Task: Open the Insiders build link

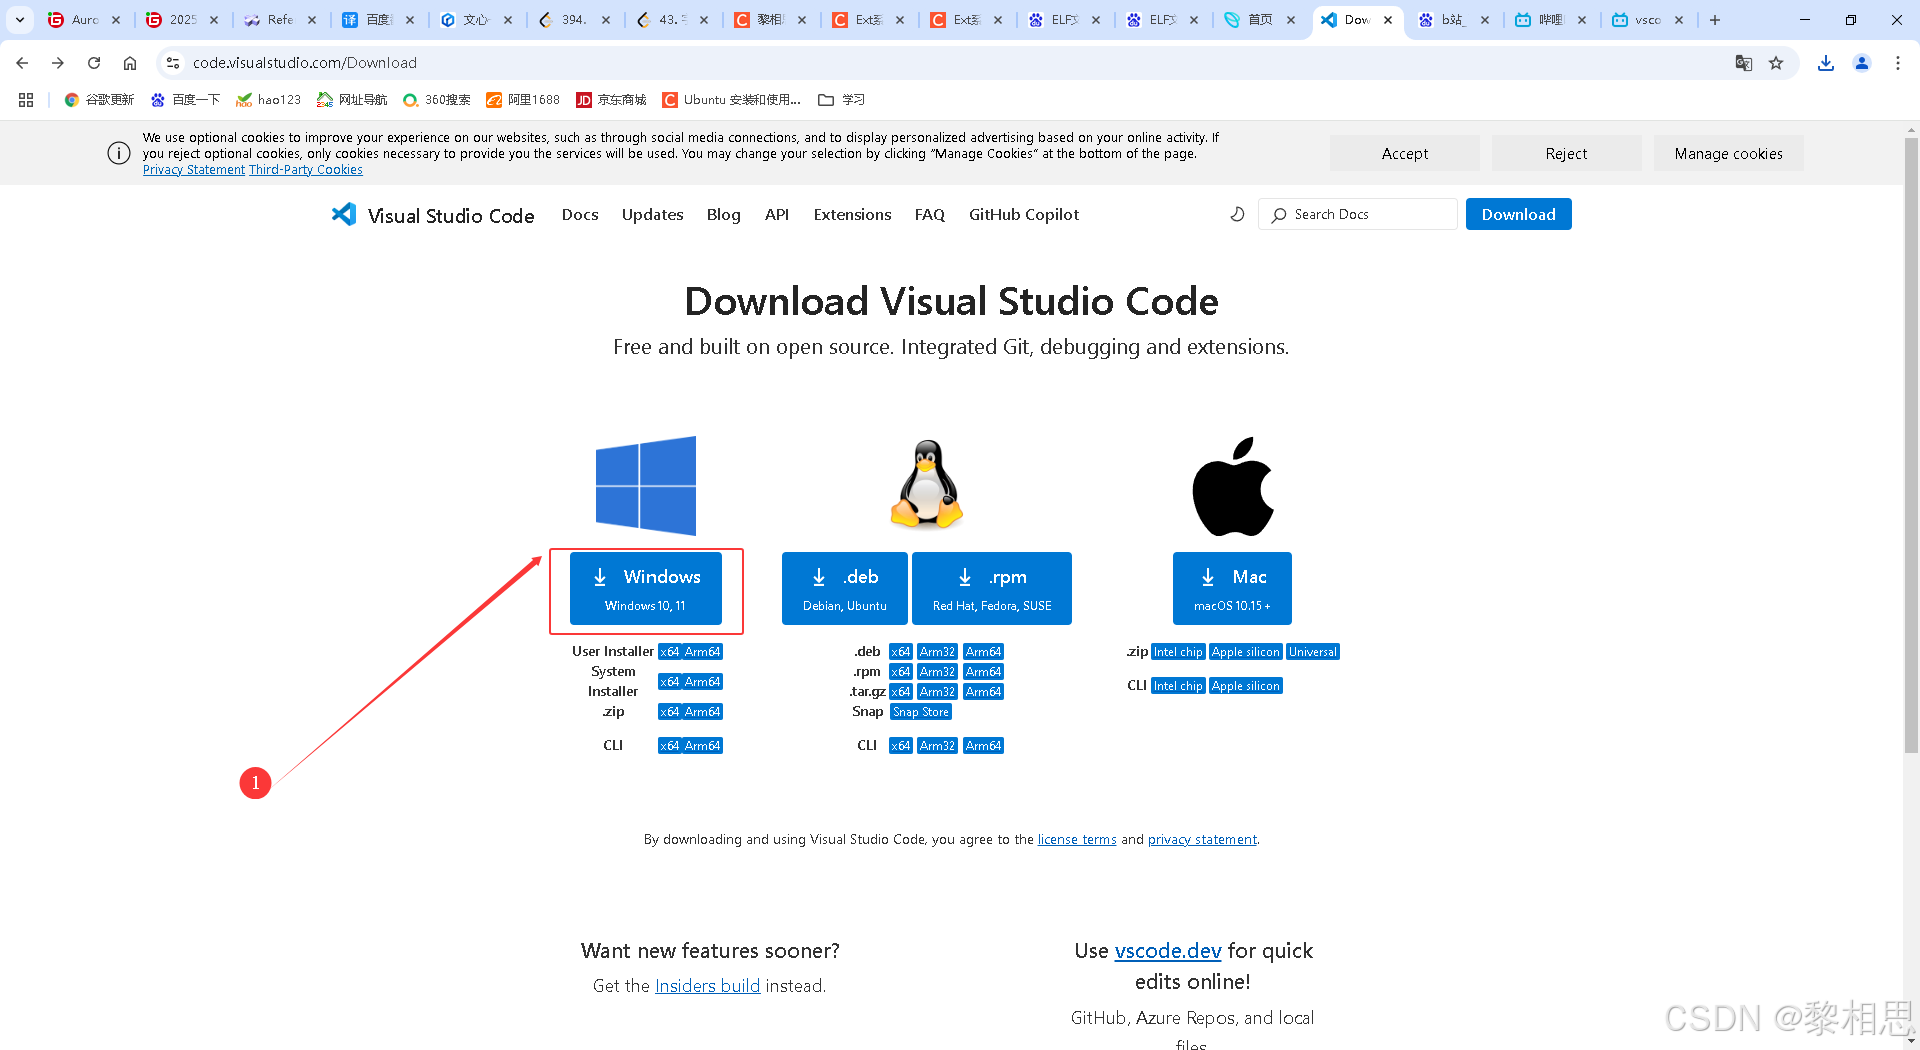Action: pyautogui.click(x=707, y=985)
